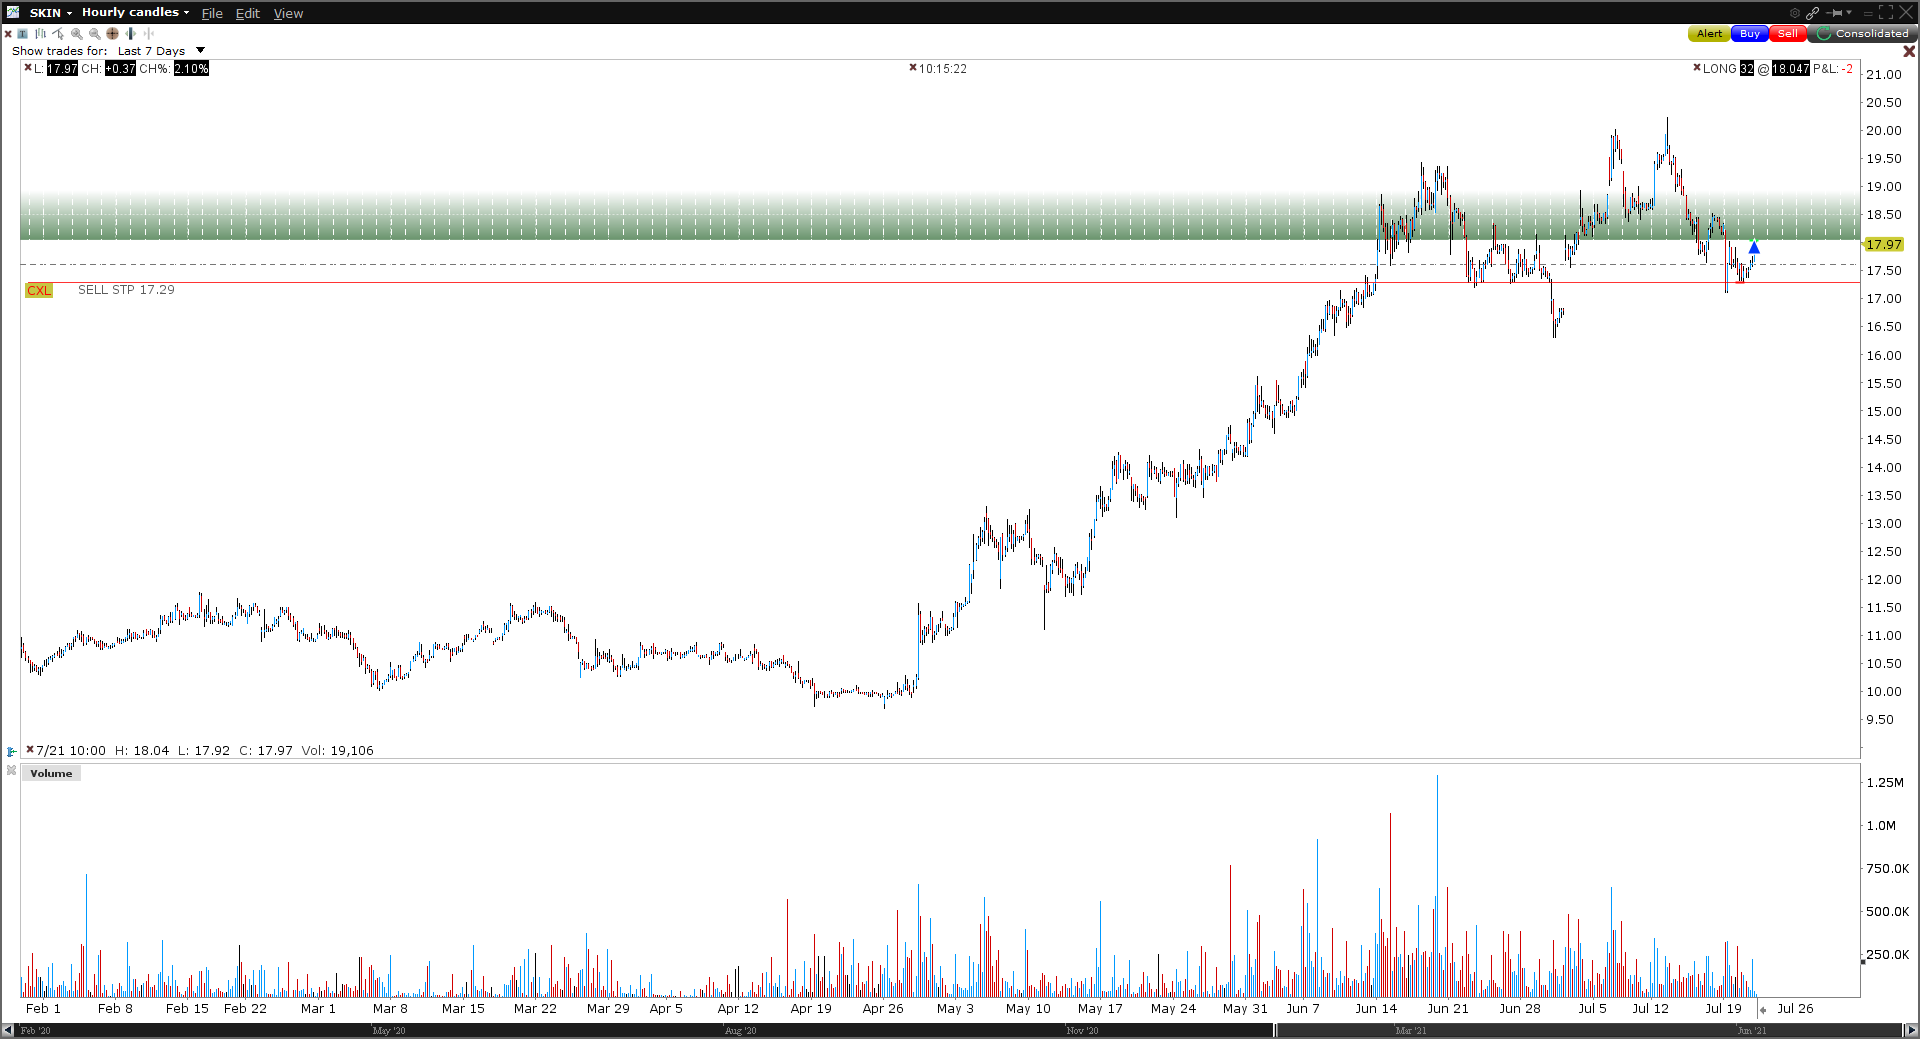Click the 250.0K volume axis label
The height and width of the screenshot is (1039, 1920).
(x=1887, y=954)
